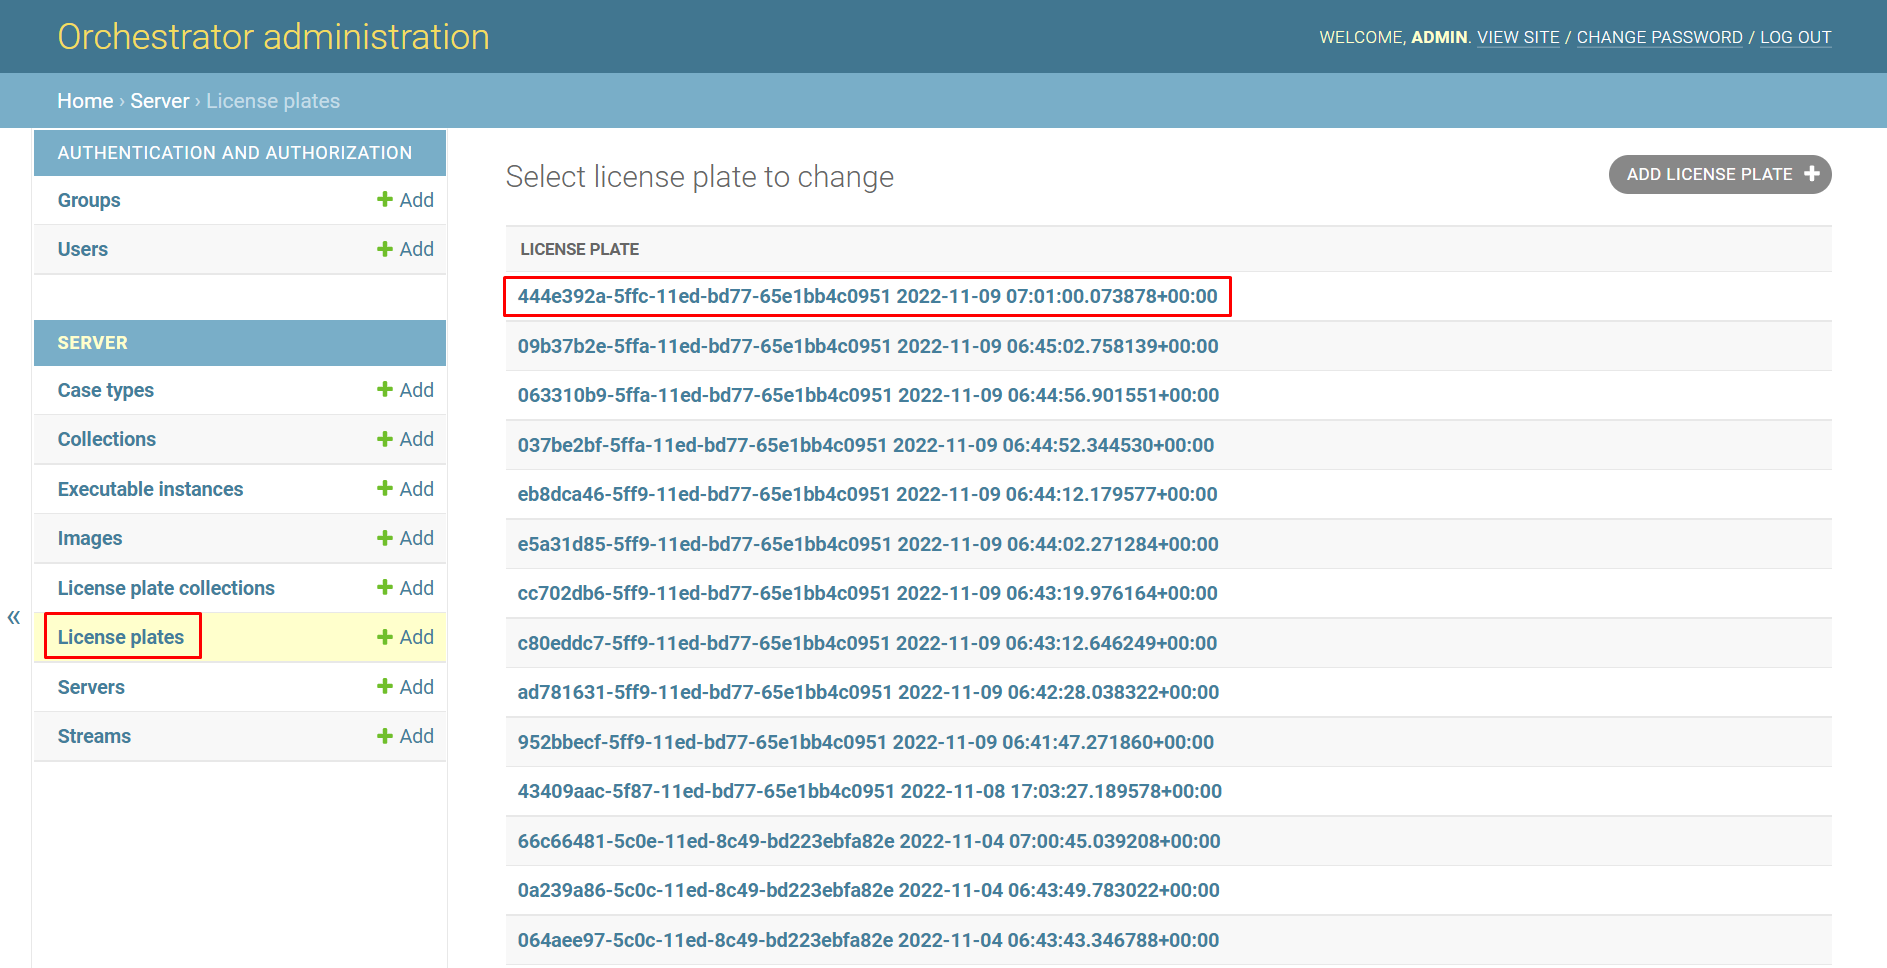Image resolution: width=1887 pixels, height=968 pixels.
Task: Add a Stream with the plus icon
Action: point(385,736)
